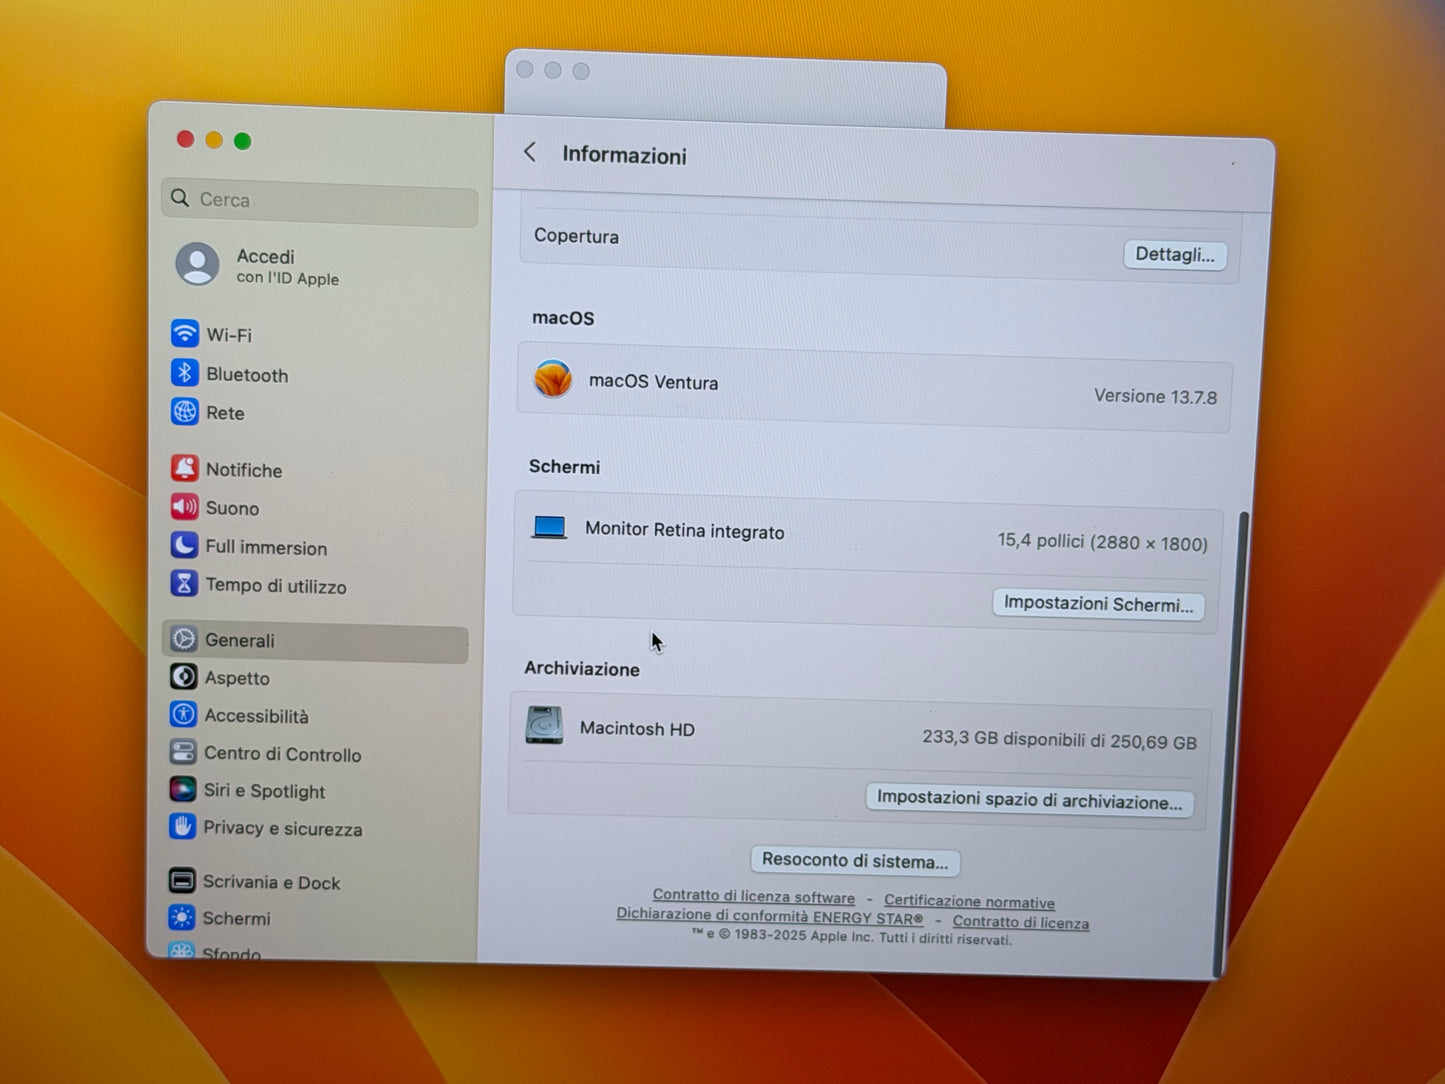Screen dimensions: 1445x1084
Task: Go back using the chevron arrow
Action: (530, 152)
